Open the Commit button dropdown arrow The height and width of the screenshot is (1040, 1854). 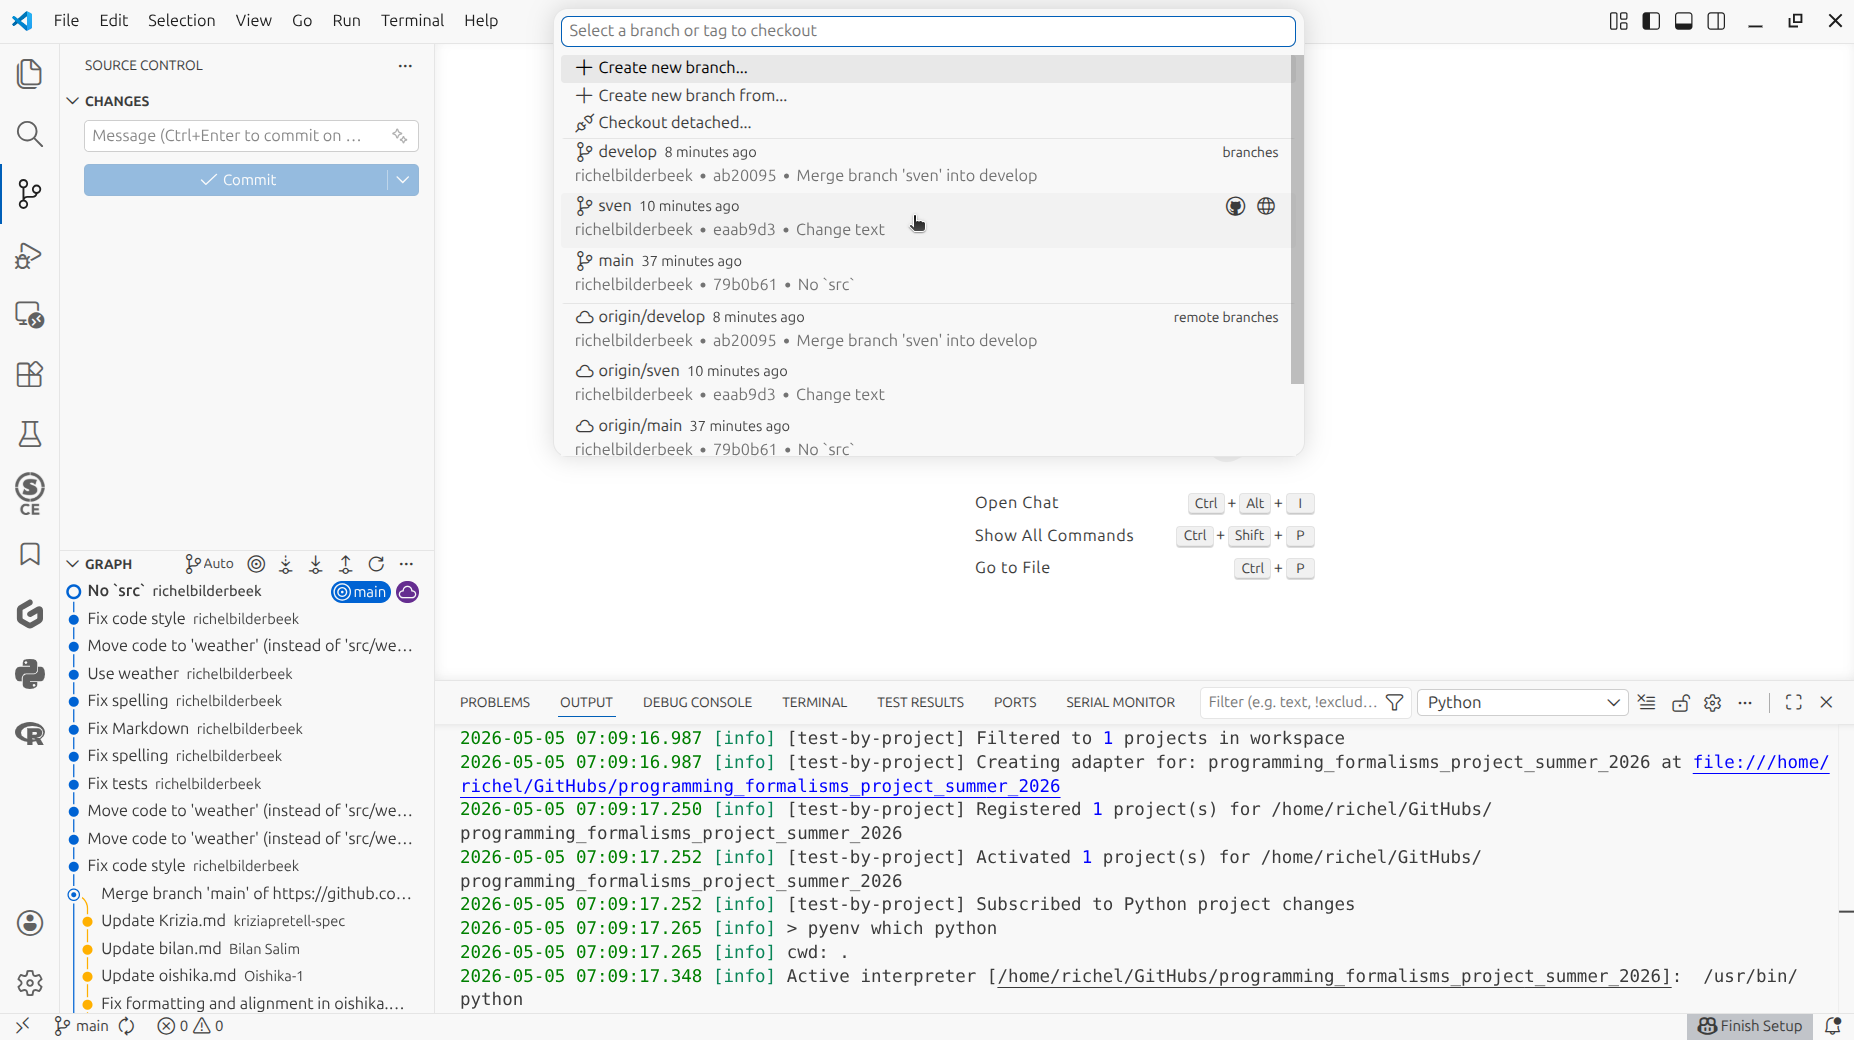tap(403, 180)
